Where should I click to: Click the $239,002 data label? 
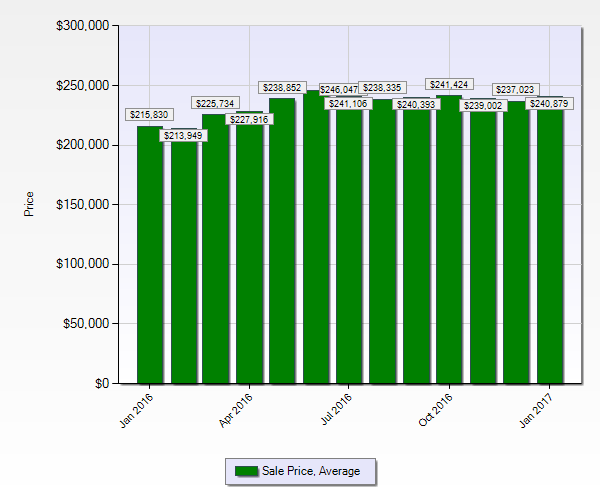pyautogui.click(x=483, y=106)
